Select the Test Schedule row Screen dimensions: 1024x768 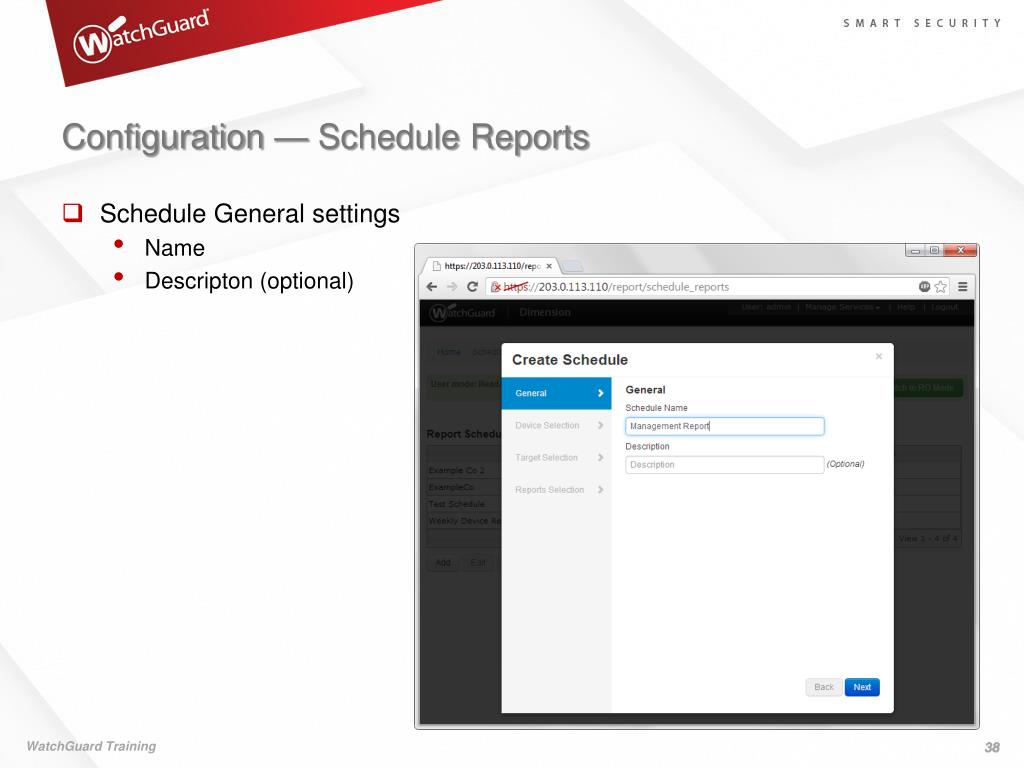[465, 504]
